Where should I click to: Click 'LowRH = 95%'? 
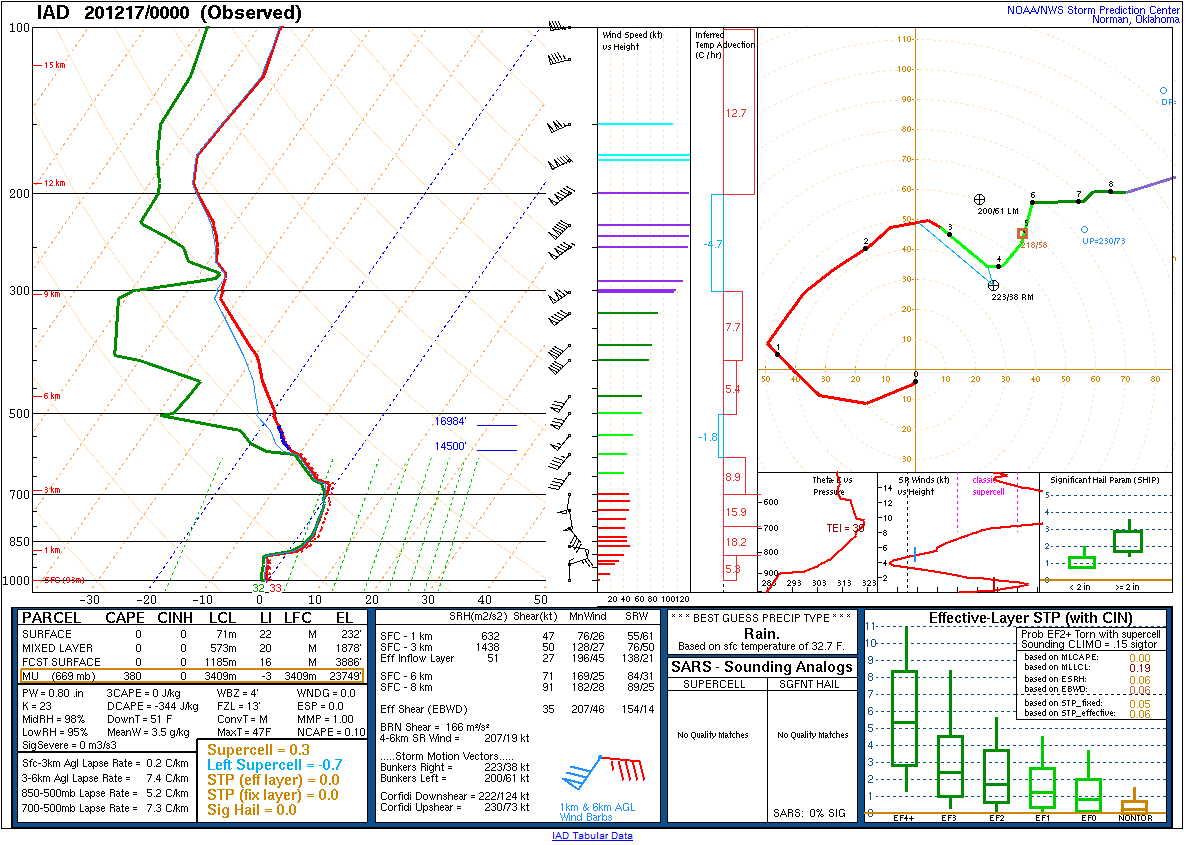point(54,732)
